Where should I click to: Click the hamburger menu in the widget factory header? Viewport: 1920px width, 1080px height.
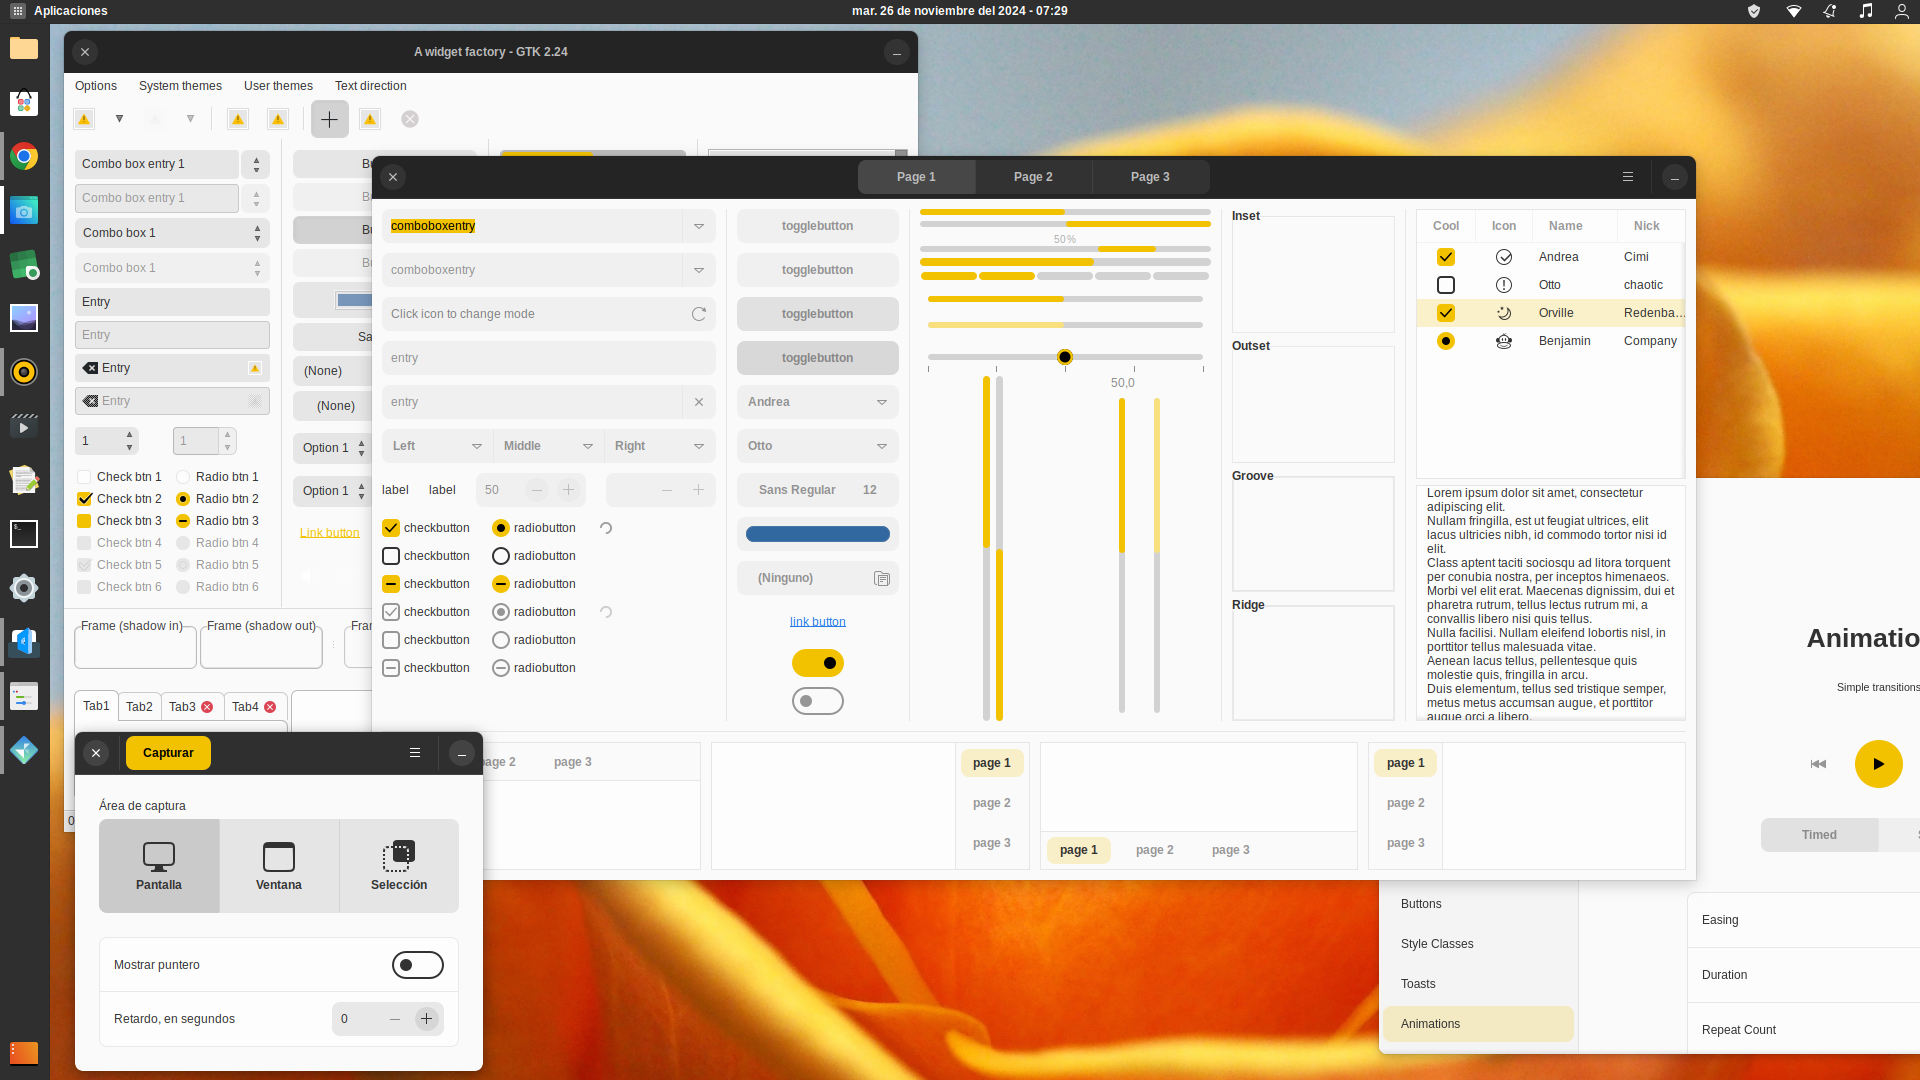click(x=1628, y=177)
